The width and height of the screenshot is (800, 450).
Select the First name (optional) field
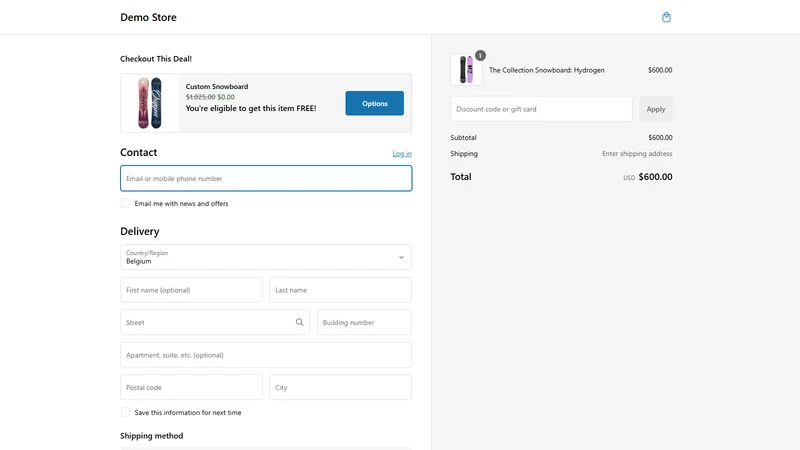click(x=191, y=290)
